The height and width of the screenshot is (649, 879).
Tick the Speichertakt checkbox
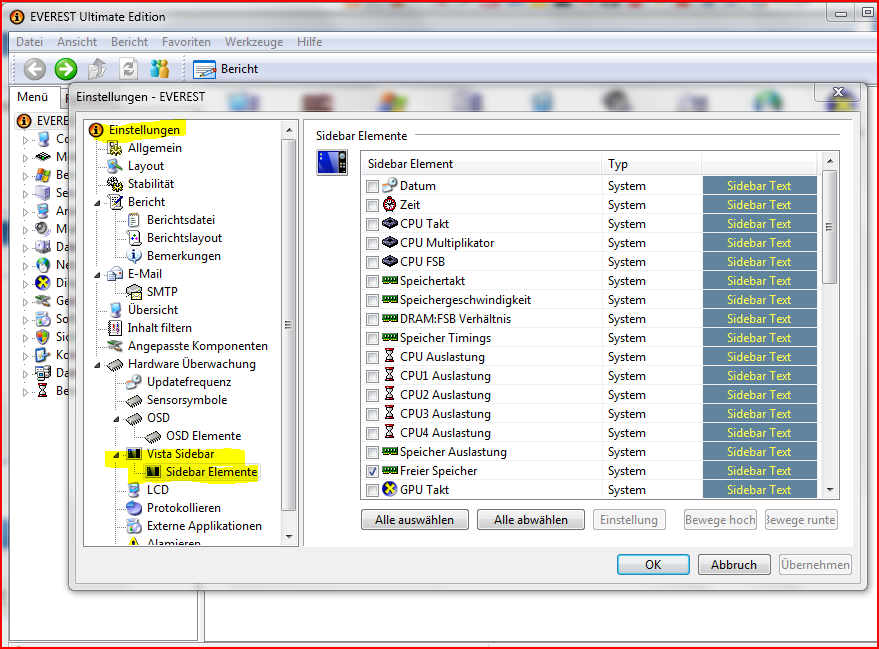(372, 281)
